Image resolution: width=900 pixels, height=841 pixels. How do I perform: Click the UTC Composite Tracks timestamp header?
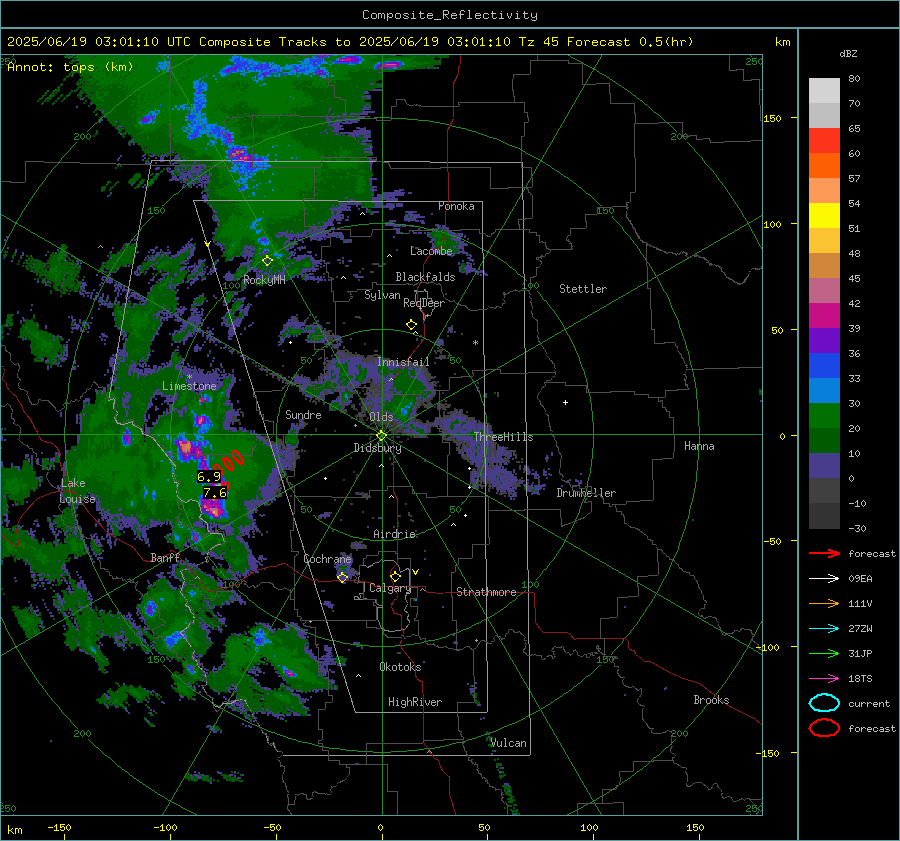pos(350,42)
